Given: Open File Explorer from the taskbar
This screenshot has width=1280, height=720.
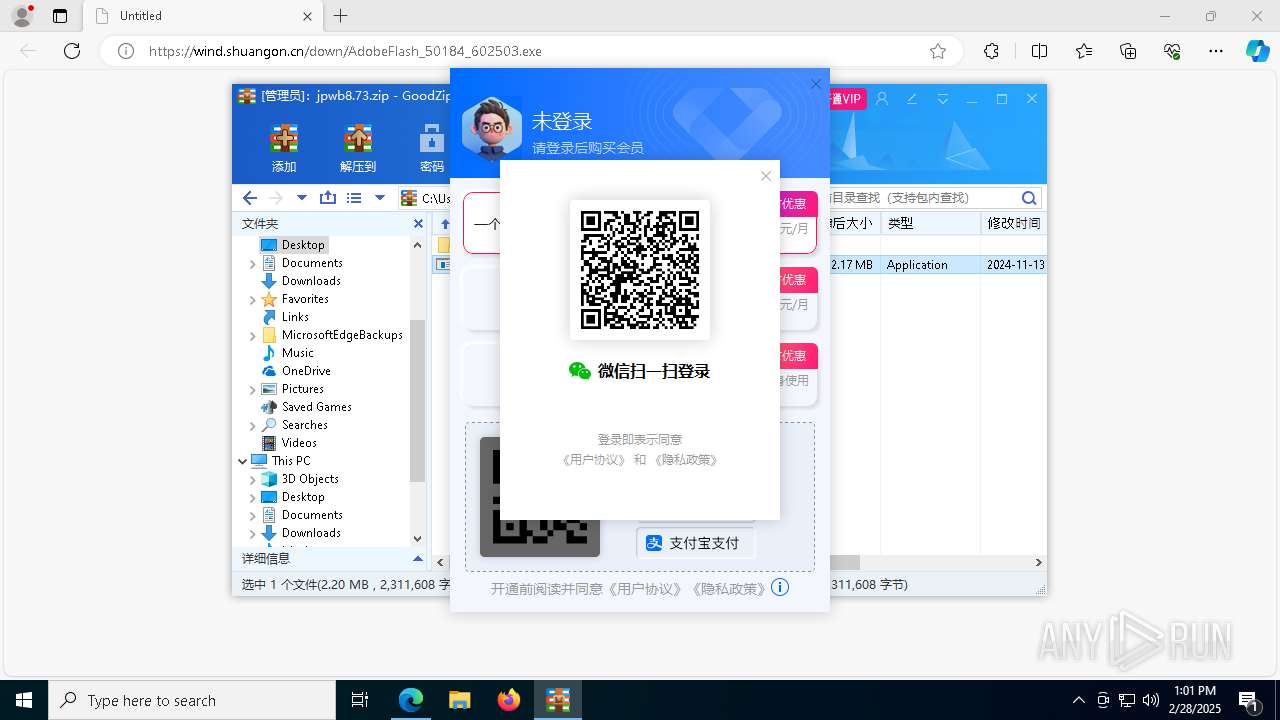Looking at the screenshot, I should click(x=460, y=700).
